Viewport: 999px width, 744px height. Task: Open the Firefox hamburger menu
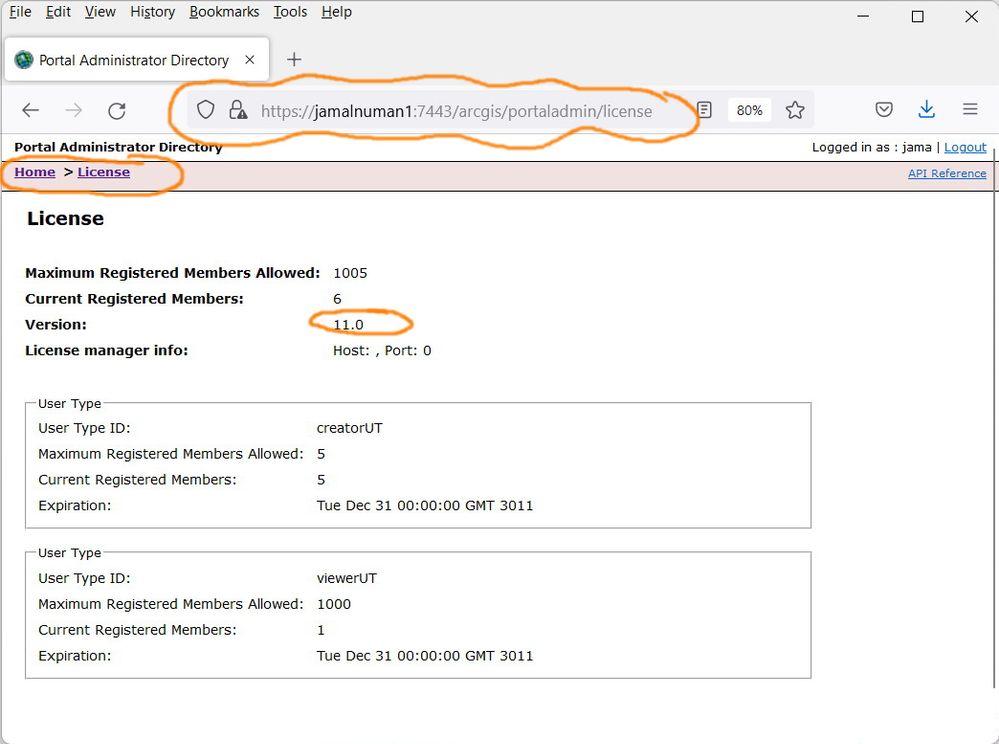[970, 110]
